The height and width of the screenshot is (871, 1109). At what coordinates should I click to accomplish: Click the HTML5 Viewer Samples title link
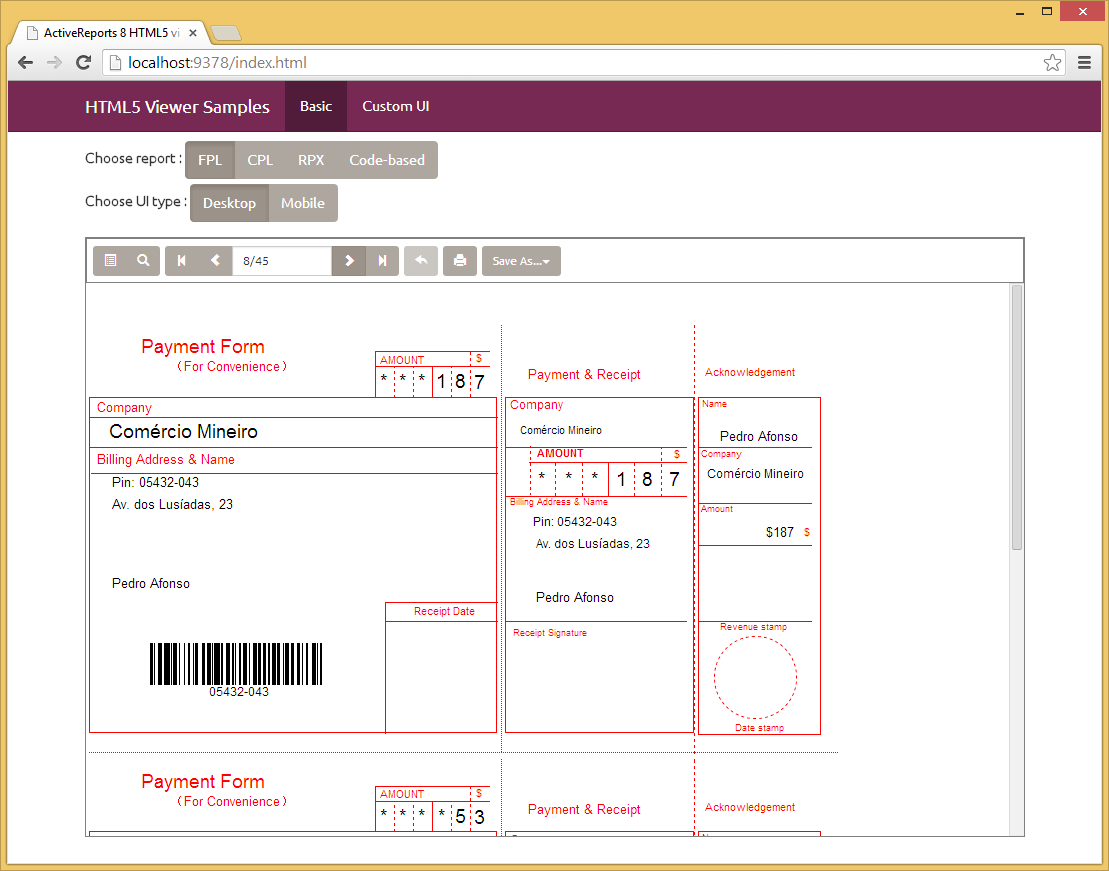[177, 107]
